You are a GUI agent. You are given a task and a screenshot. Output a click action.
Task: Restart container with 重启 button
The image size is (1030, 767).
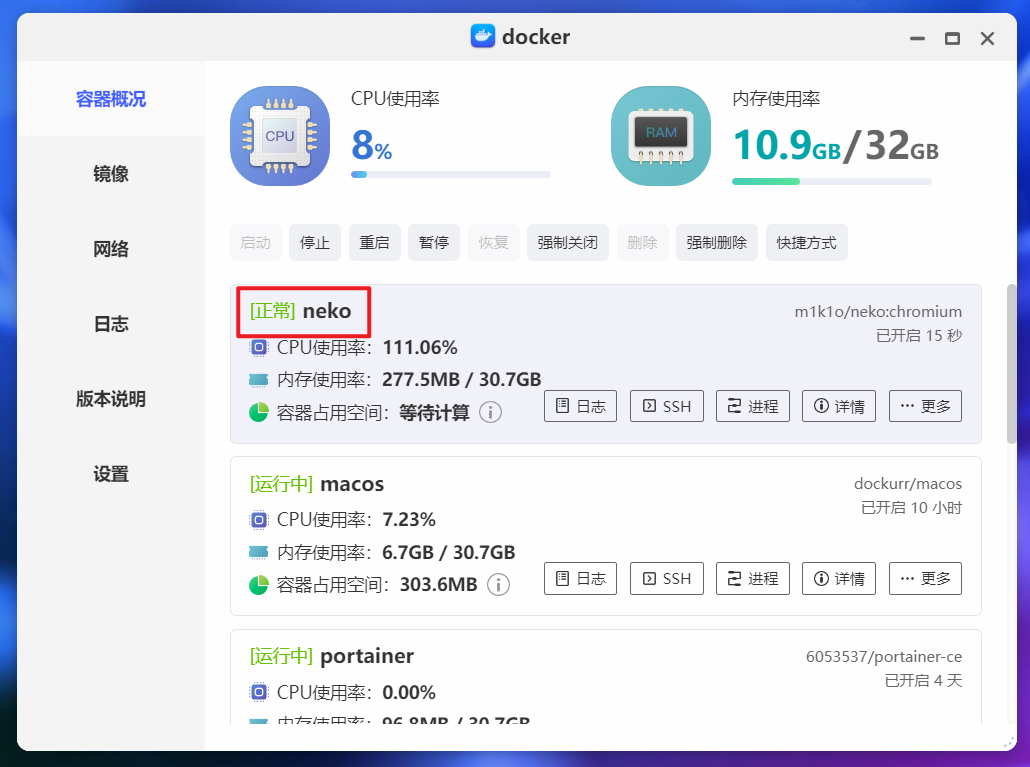(374, 242)
